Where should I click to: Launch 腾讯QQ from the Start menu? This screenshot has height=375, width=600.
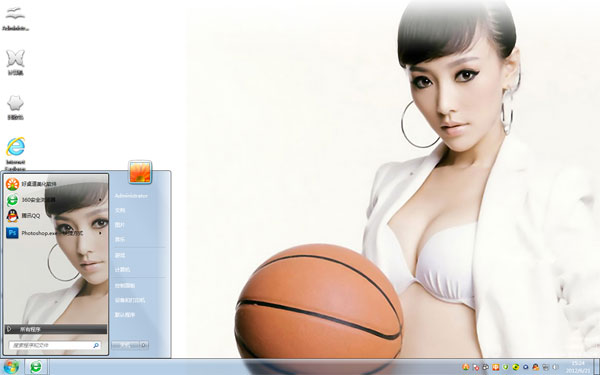55,216
